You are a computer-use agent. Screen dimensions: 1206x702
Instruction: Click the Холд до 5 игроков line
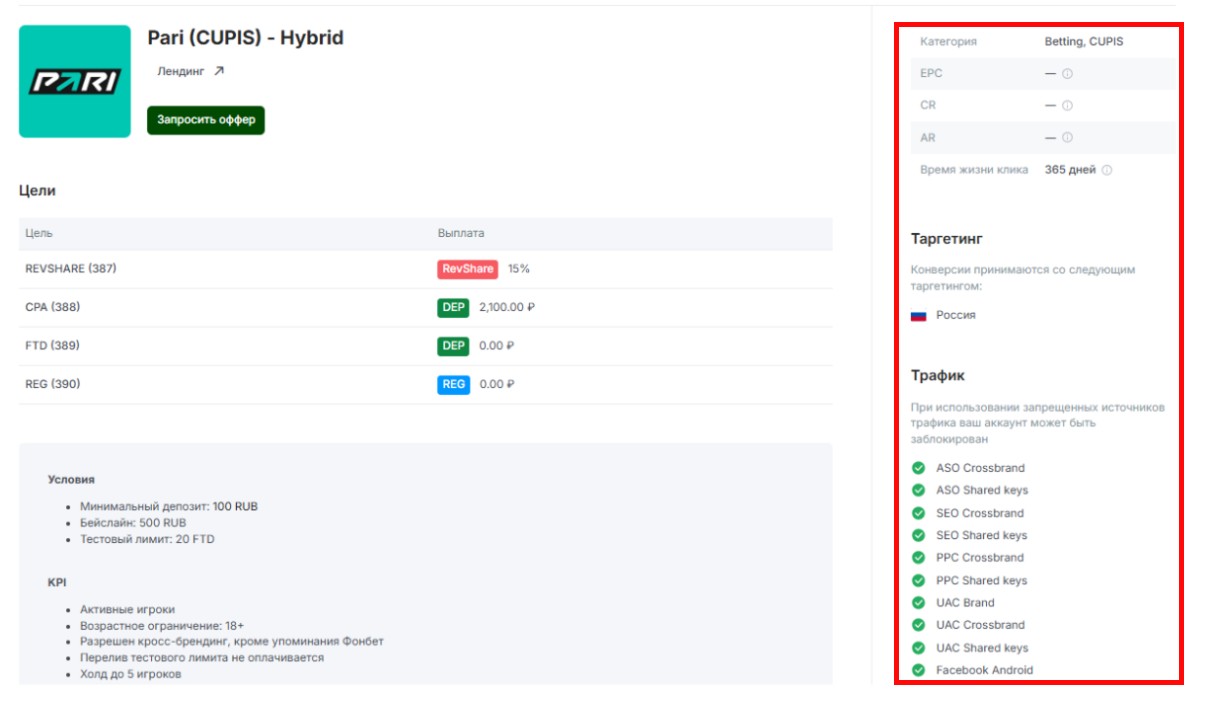click(x=131, y=674)
